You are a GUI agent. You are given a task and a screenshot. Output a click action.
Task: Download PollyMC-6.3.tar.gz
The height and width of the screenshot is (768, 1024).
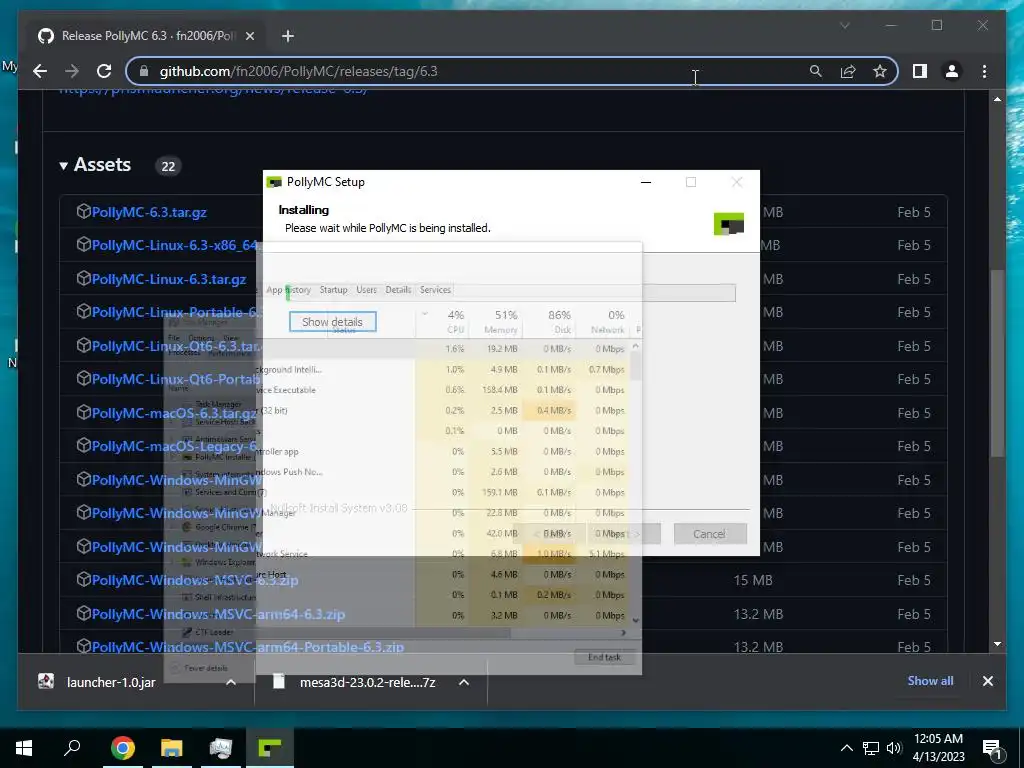[x=149, y=212]
